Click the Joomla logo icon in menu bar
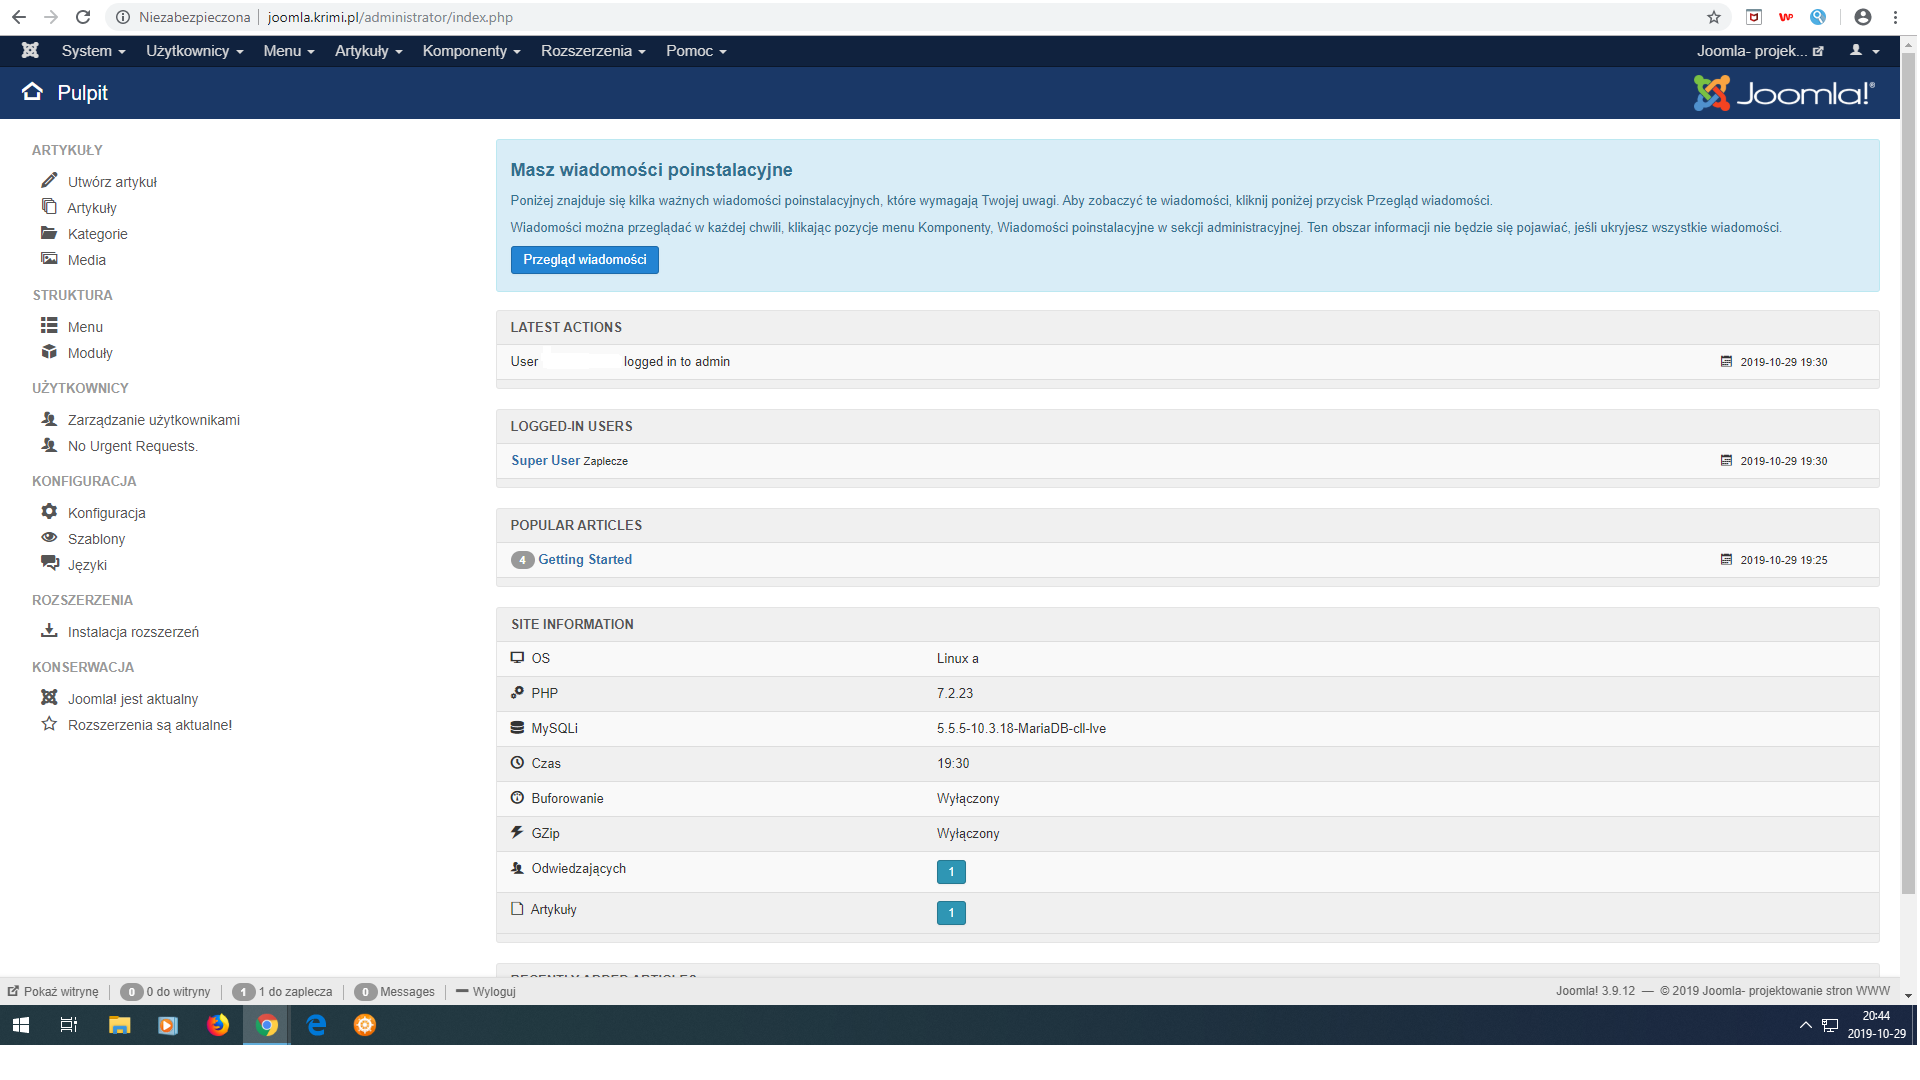 point(30,51)
